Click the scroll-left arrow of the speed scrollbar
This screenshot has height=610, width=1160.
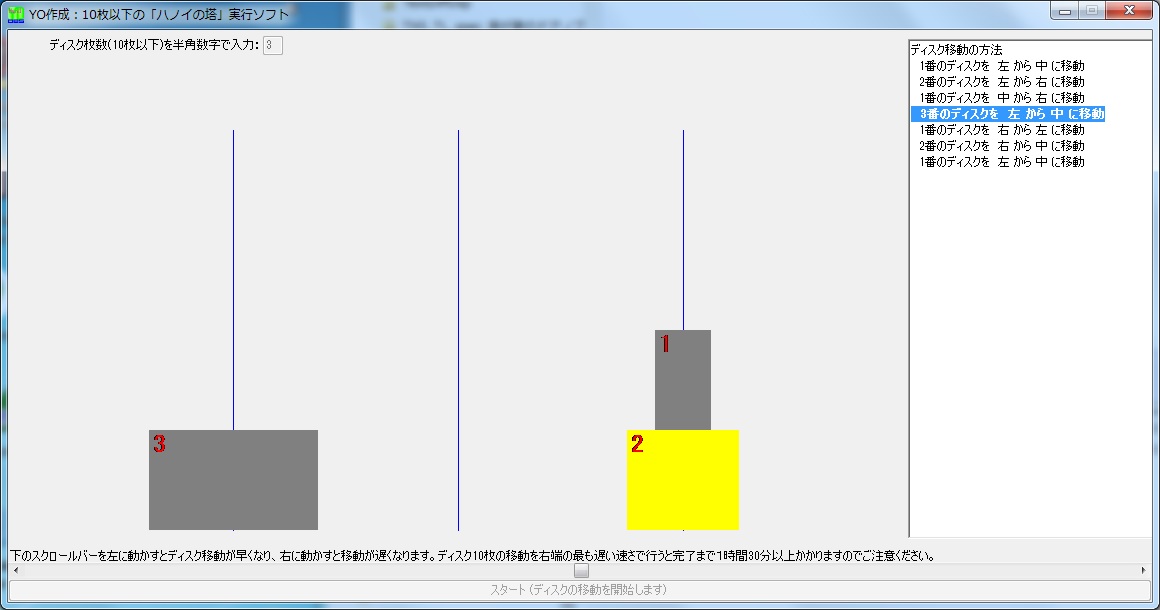pyautogui.click(x=15, y=571)
